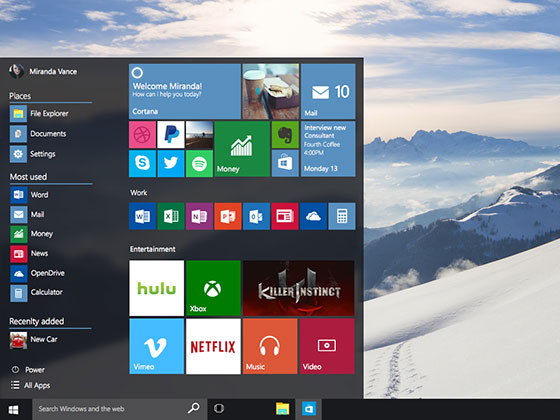Click the Miranda Vance user account
This screenshot has height=420, width=560.
43,71
